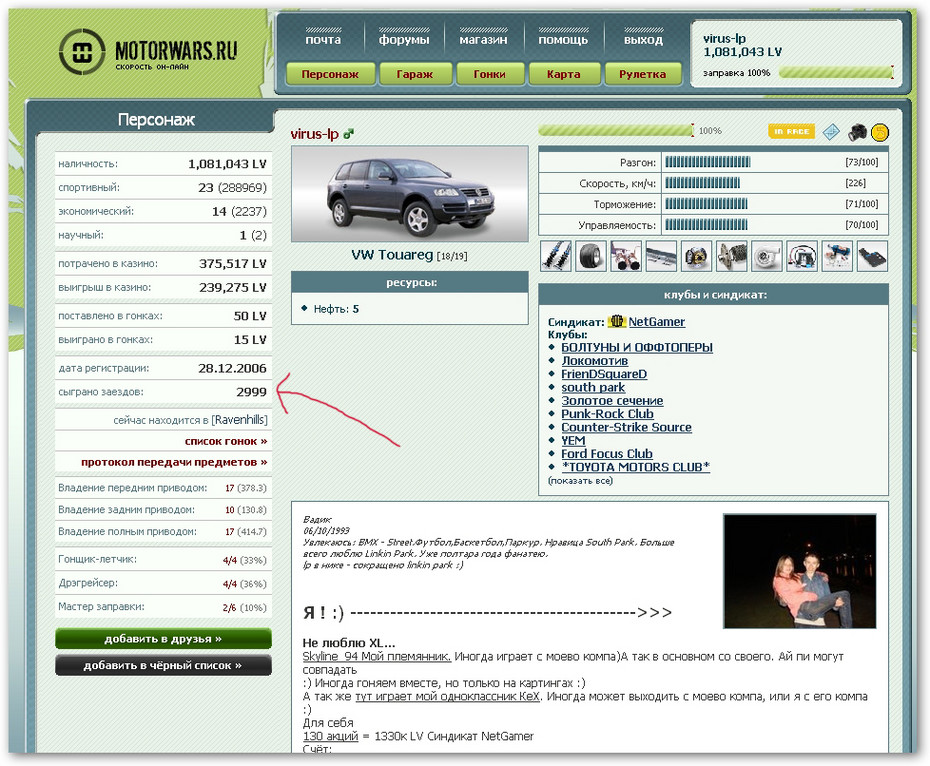Expand clubs list with показать все

(x=580, y=481)
